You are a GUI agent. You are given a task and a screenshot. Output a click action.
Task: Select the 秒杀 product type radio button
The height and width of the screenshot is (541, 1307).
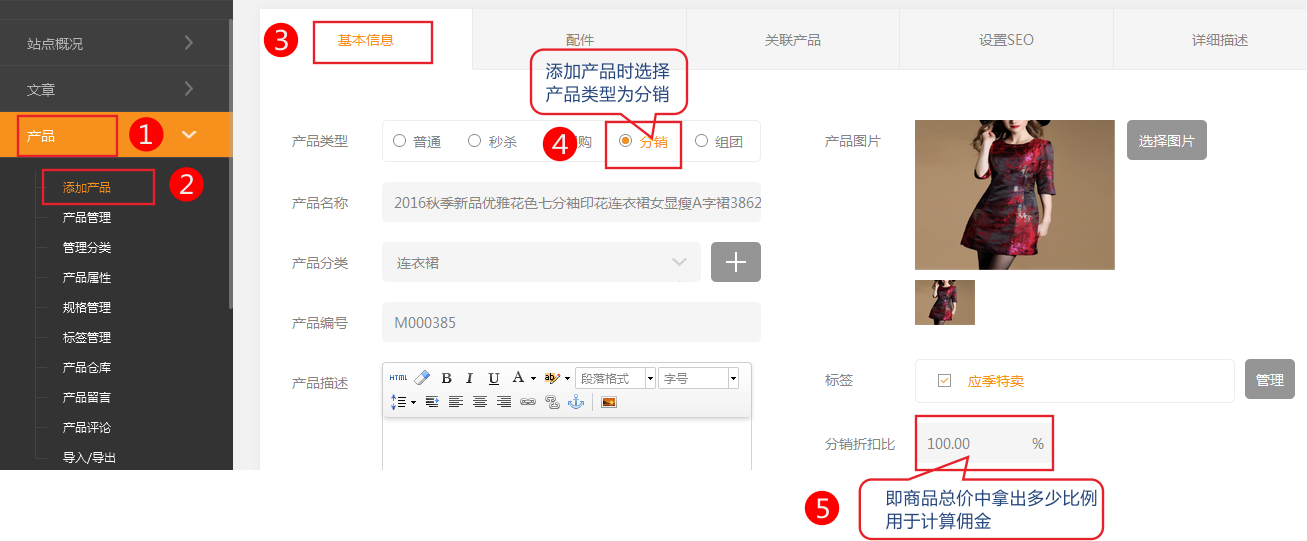click(x=475, y=141)
